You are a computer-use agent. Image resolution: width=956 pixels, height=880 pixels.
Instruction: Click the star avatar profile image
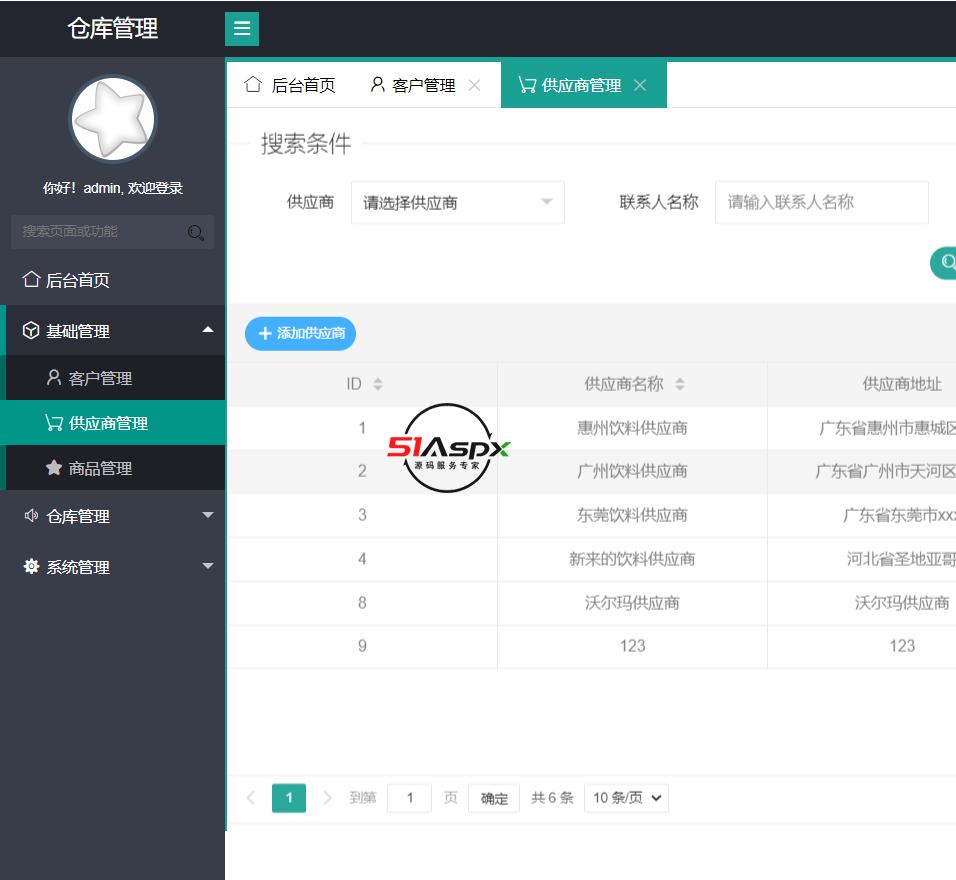pos(113,119)
